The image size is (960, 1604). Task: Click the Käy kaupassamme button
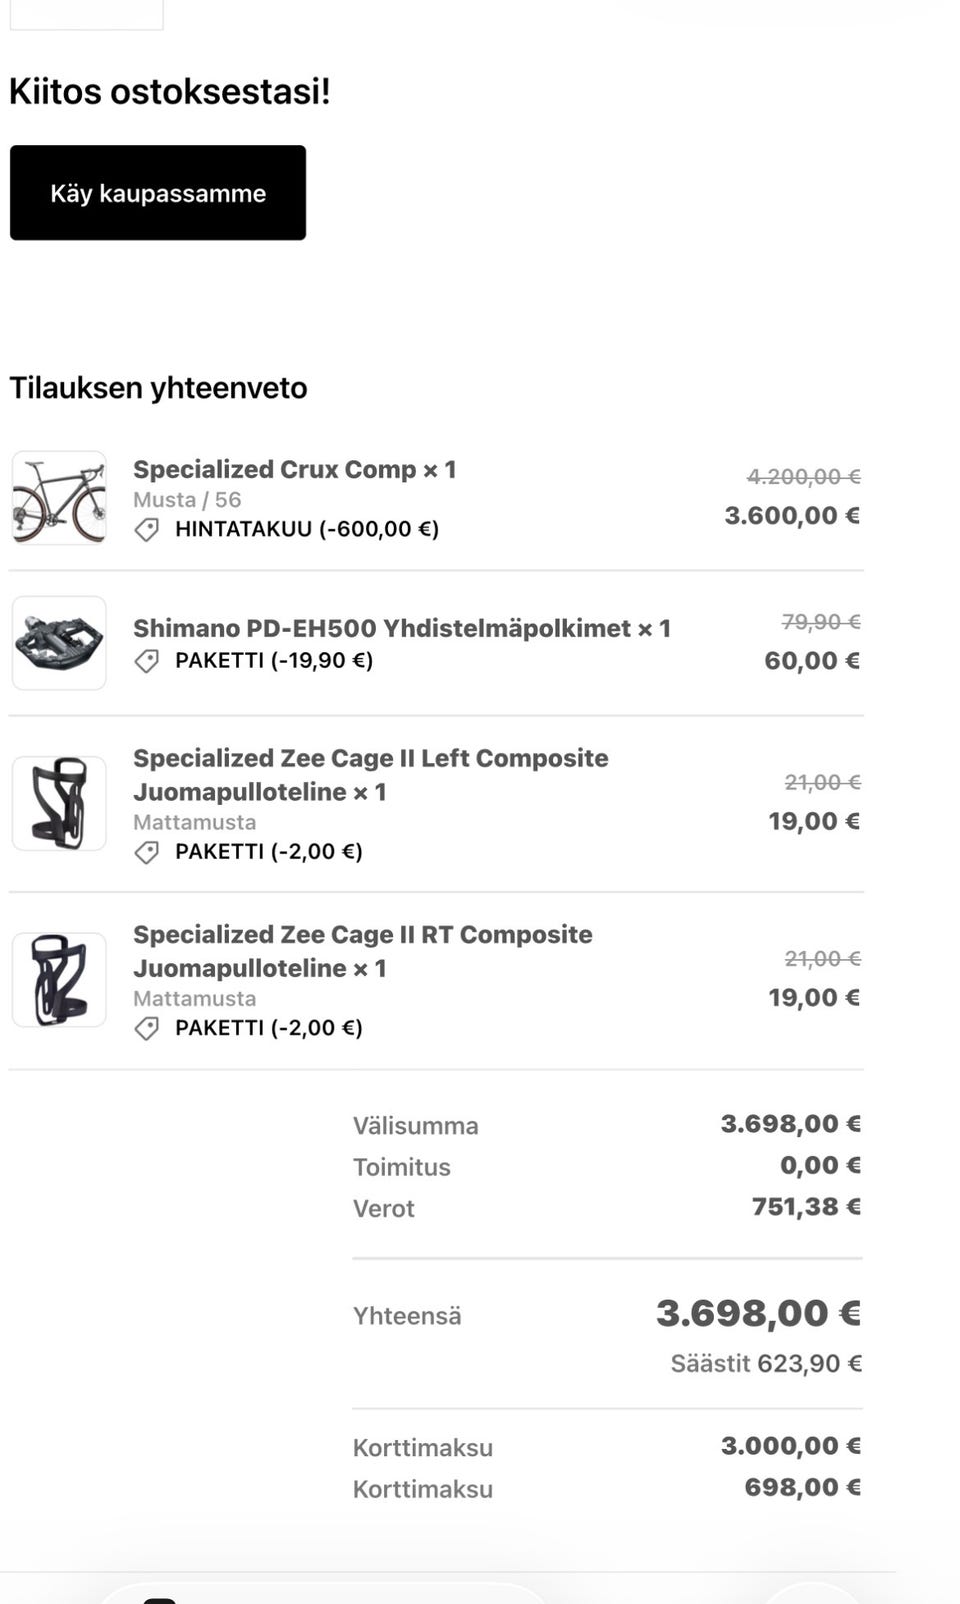pyautogui.click(x=158, y=193)
